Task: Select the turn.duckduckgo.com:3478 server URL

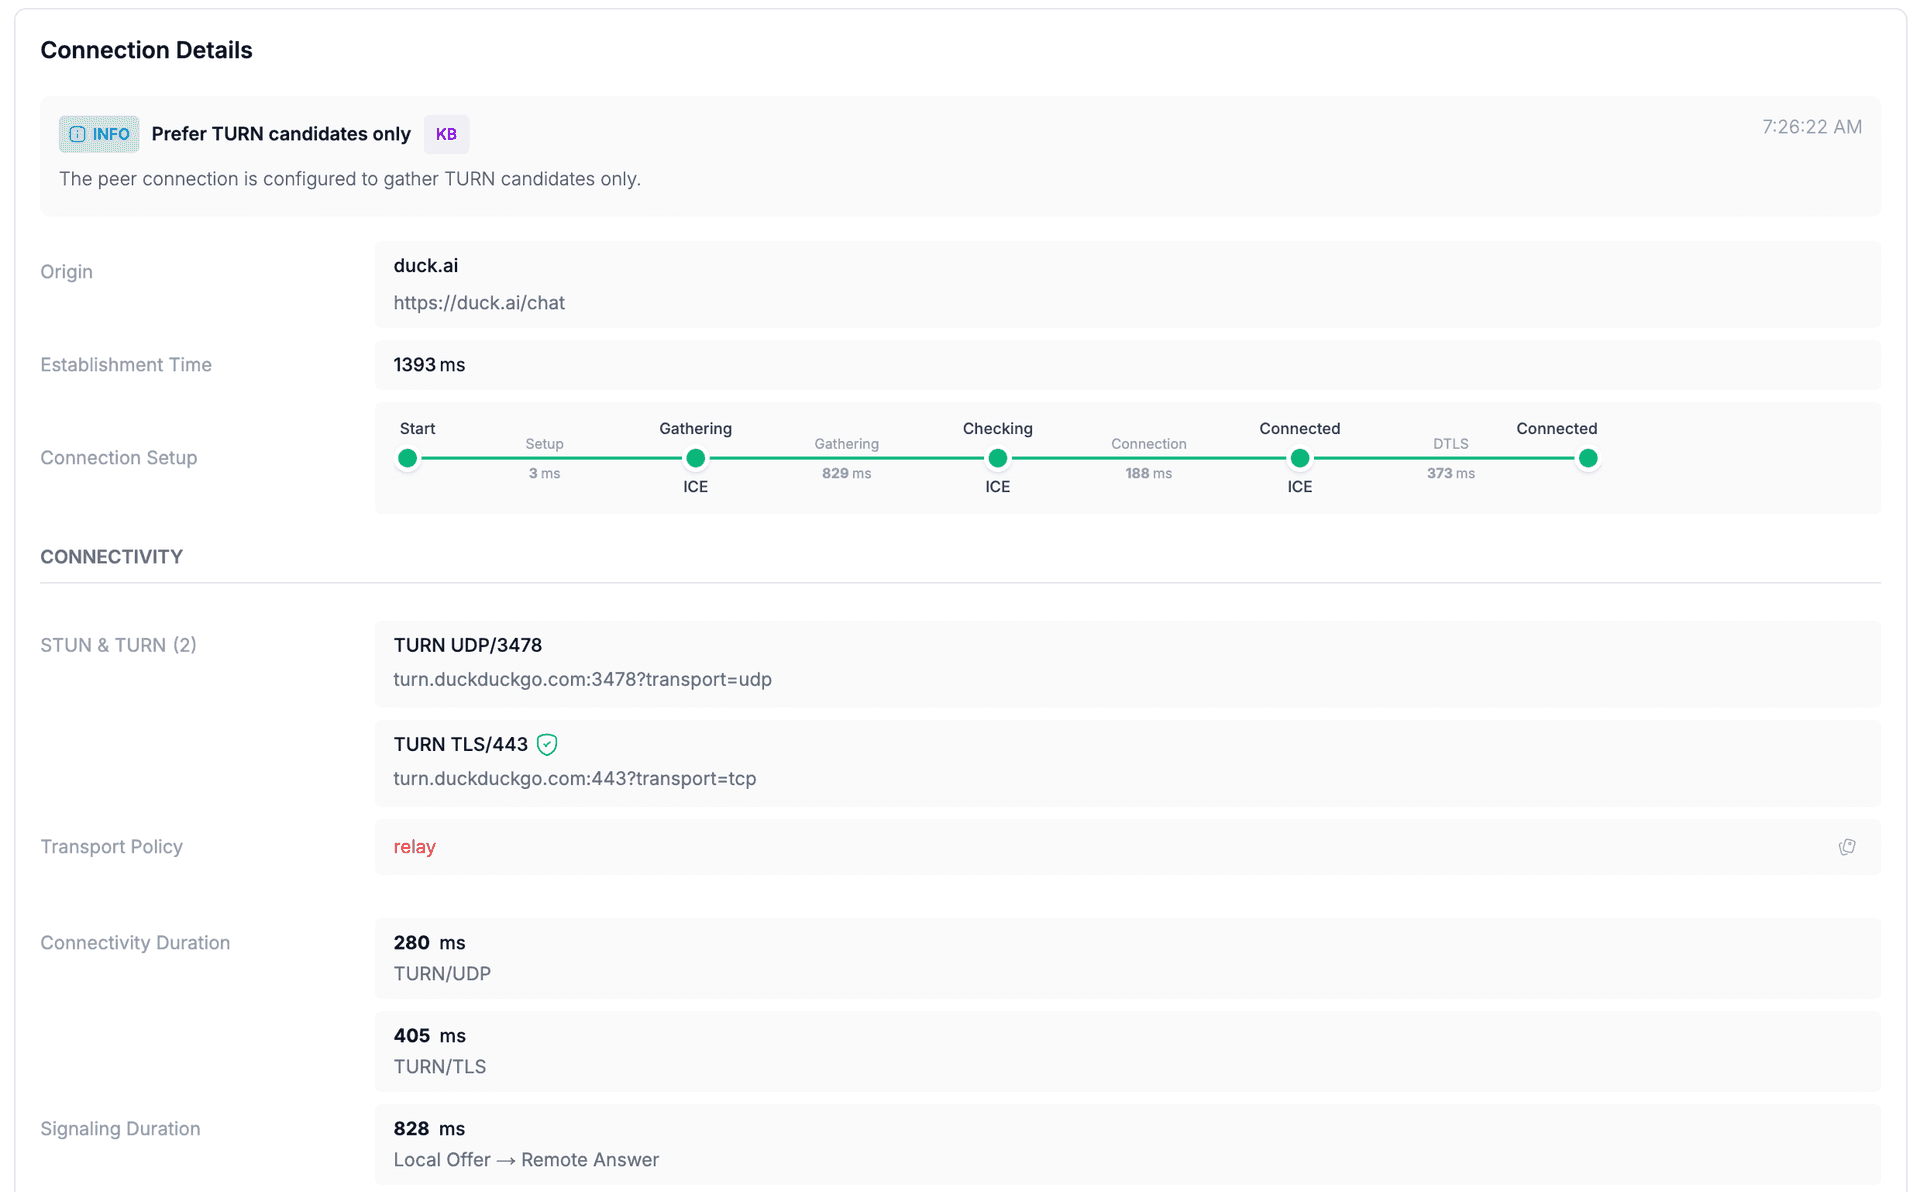Action: pyautogui.click(x=582, y=679)
